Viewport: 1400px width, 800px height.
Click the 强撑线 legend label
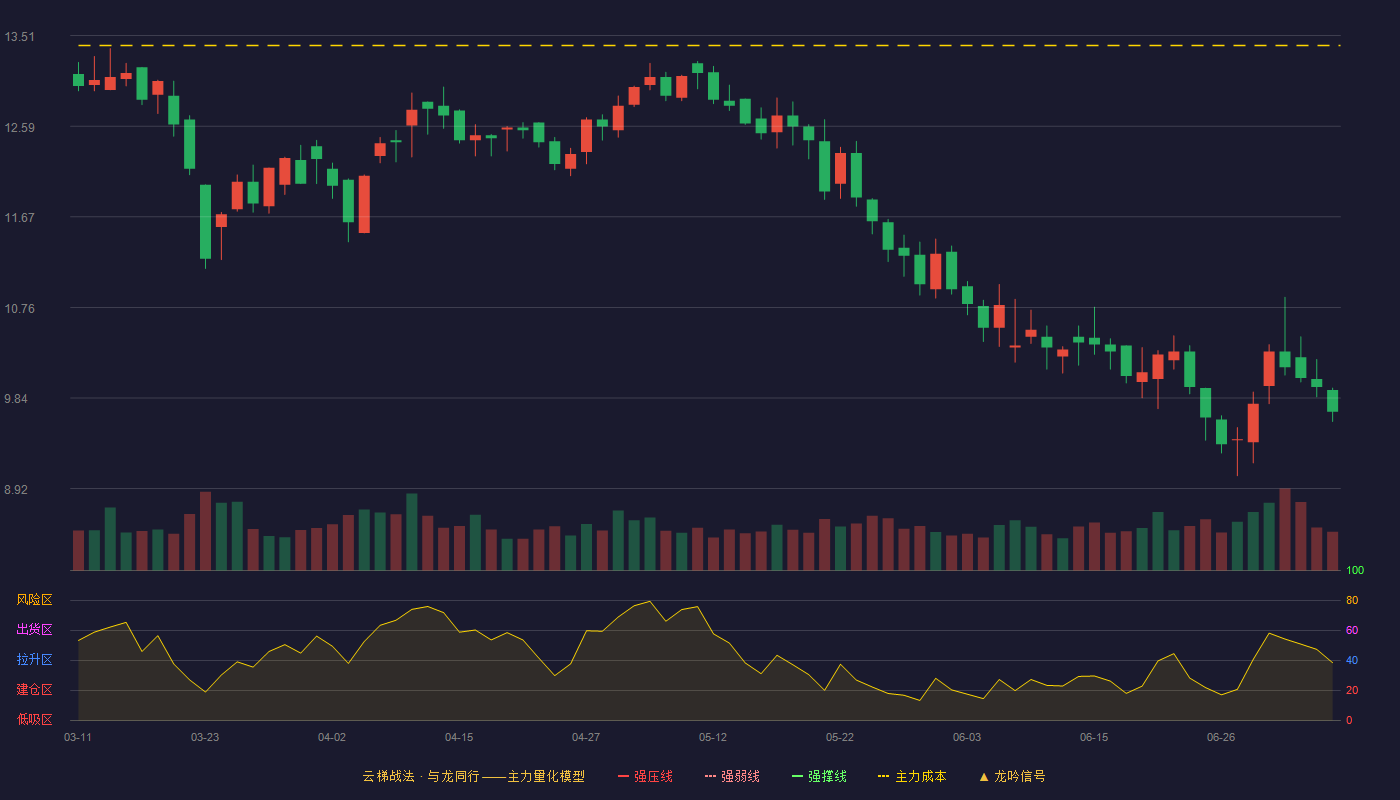827,776
